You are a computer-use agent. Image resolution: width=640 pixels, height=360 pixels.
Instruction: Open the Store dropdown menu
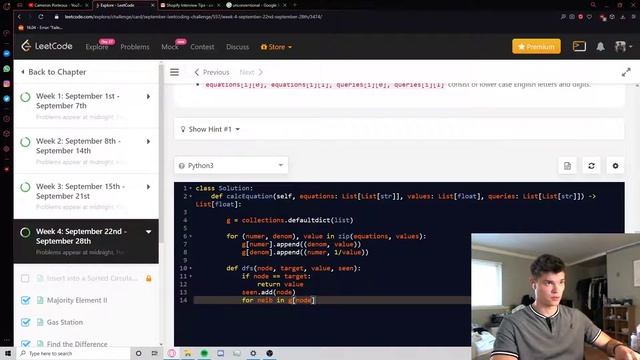(276, 47)
